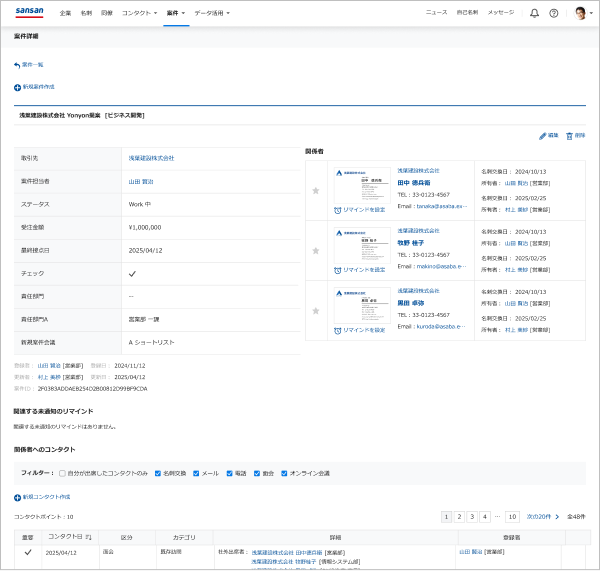Click the kuroda@asaba email link

[x=441, y=326]
